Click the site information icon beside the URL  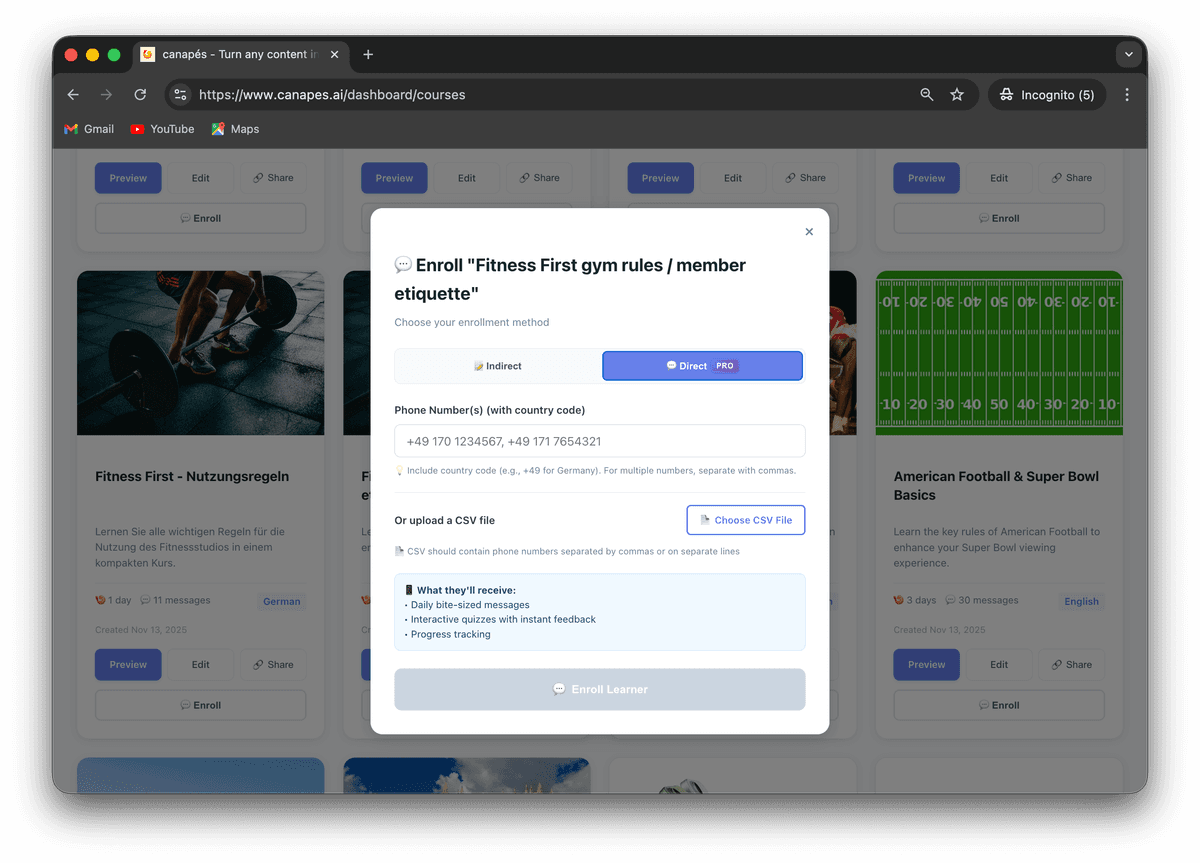pos(180,94)
